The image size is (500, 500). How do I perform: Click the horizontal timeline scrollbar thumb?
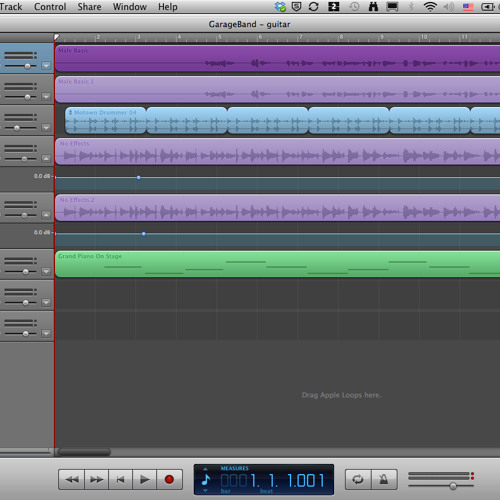84,452
